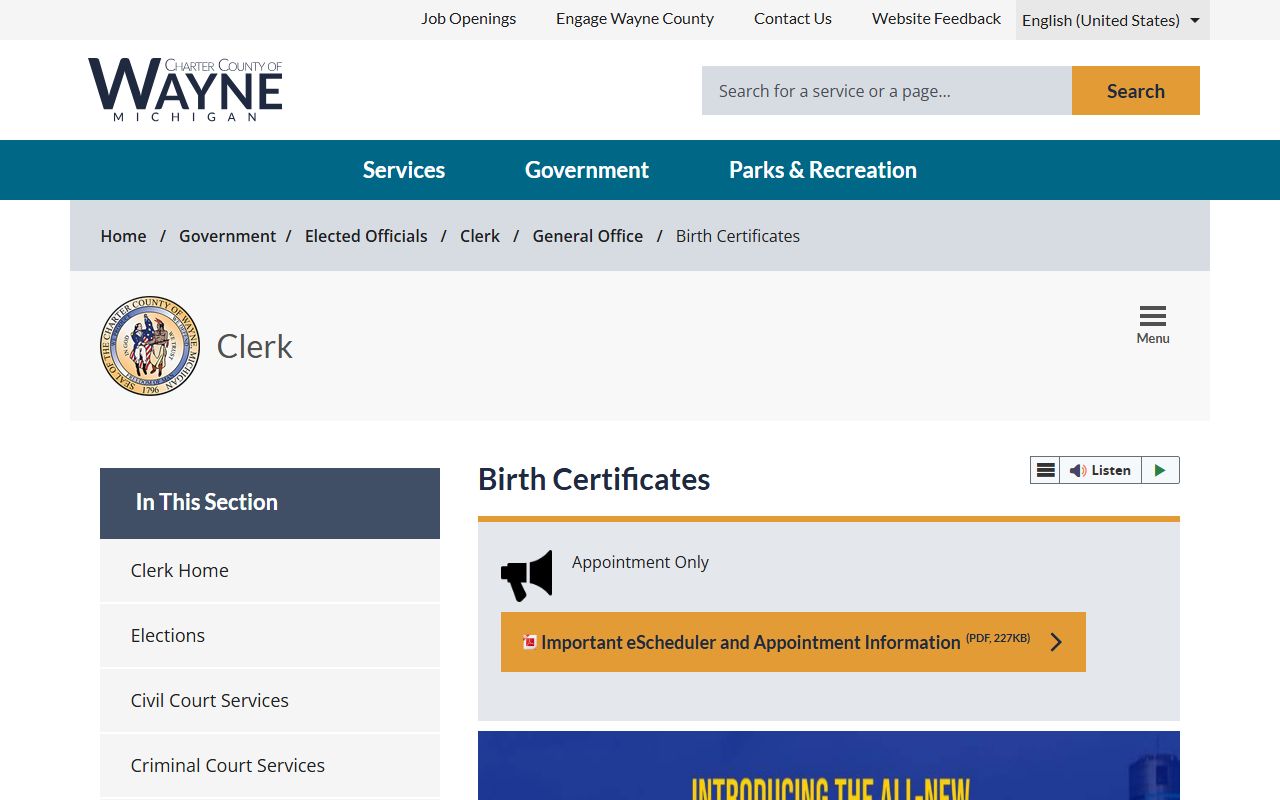Open Civil Court Services in the sidebar
The height and width of the screenshot is (800, 1280).
270,701
